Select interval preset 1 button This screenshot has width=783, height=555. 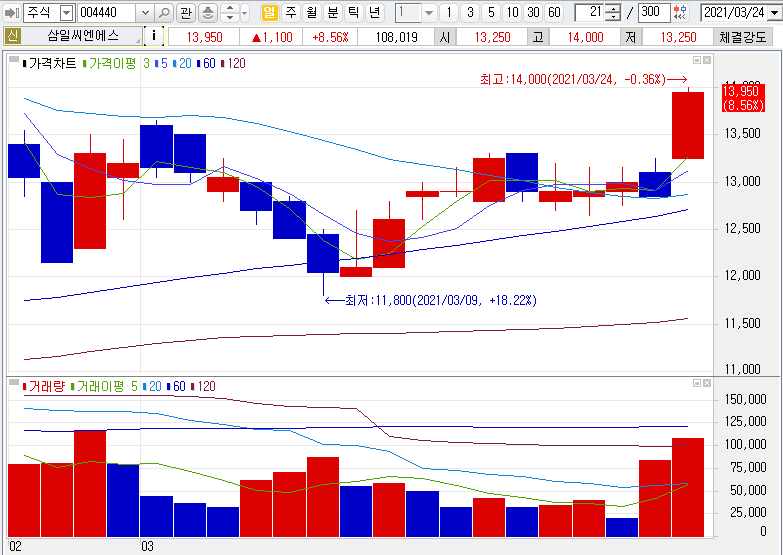pos(449,12)
